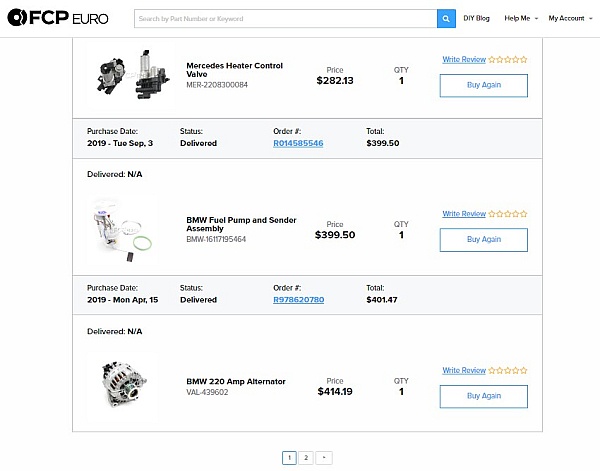This screenshot has width=600, height=471.
Task: Open the My Account dropdown
Action: 570,18
